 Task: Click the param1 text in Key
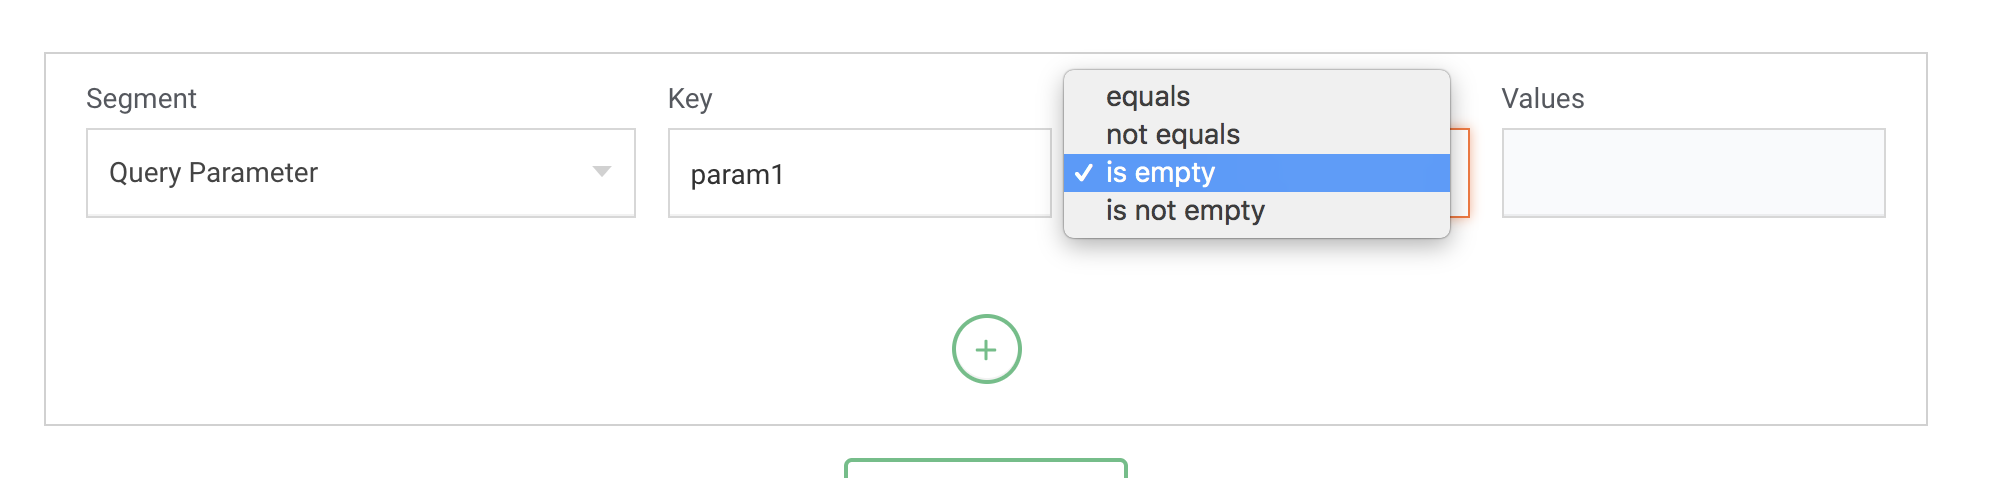[x=737, y=175]
